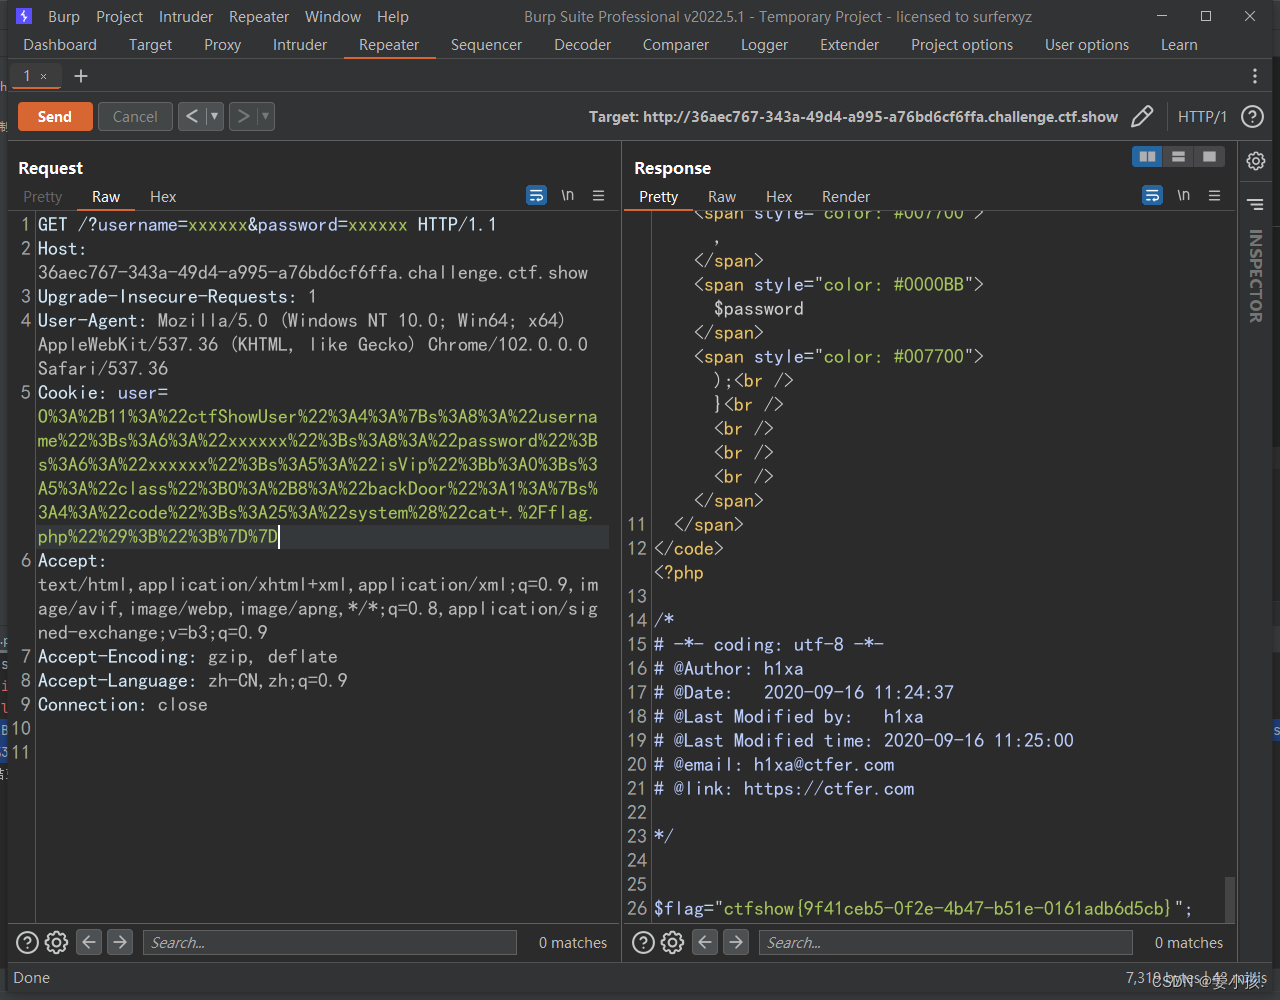Screen dimensions: 1280x1000
Task: Switch to the Proxy tab
Action: pyautogui.click(x=222, y=45)
